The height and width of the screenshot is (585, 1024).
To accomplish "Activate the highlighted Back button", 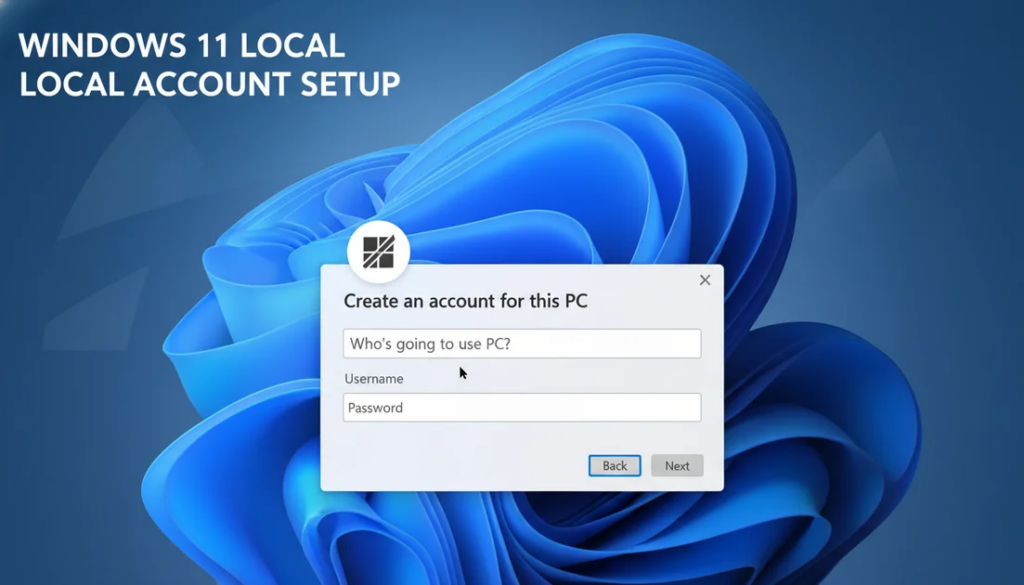I will [613, 465].
